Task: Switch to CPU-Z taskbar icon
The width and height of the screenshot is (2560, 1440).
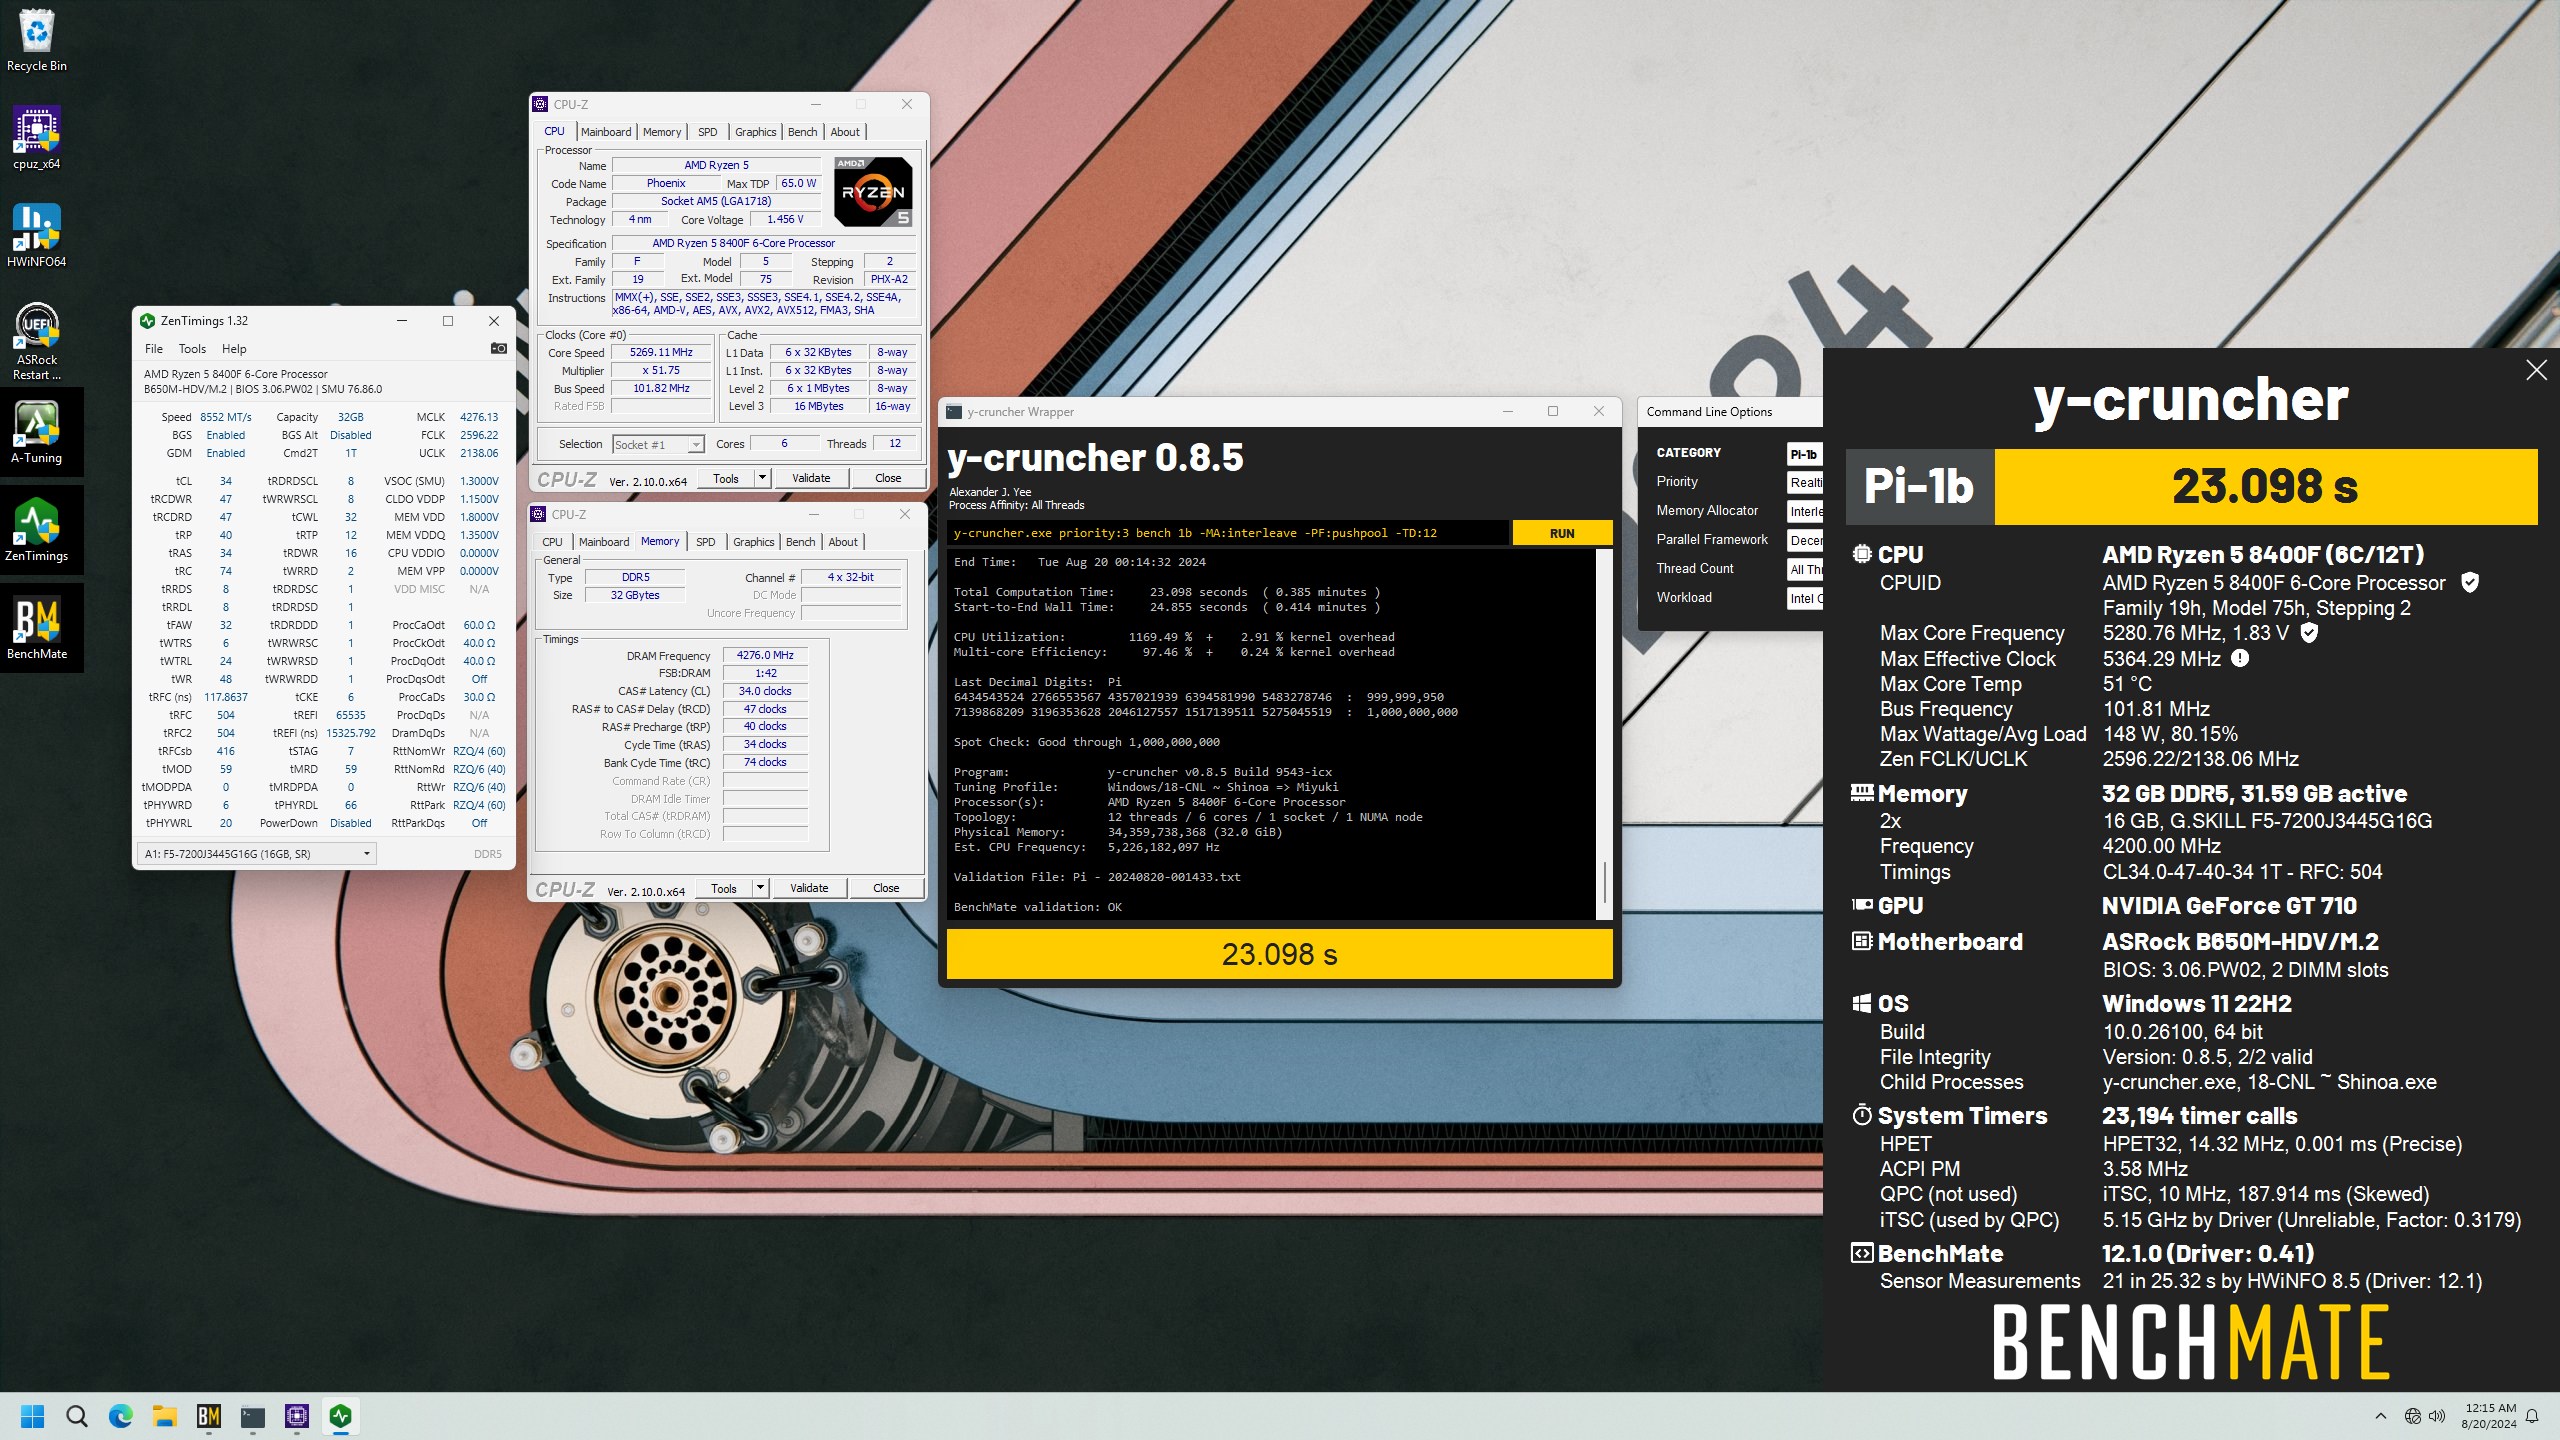Action: coord(297,1416)
